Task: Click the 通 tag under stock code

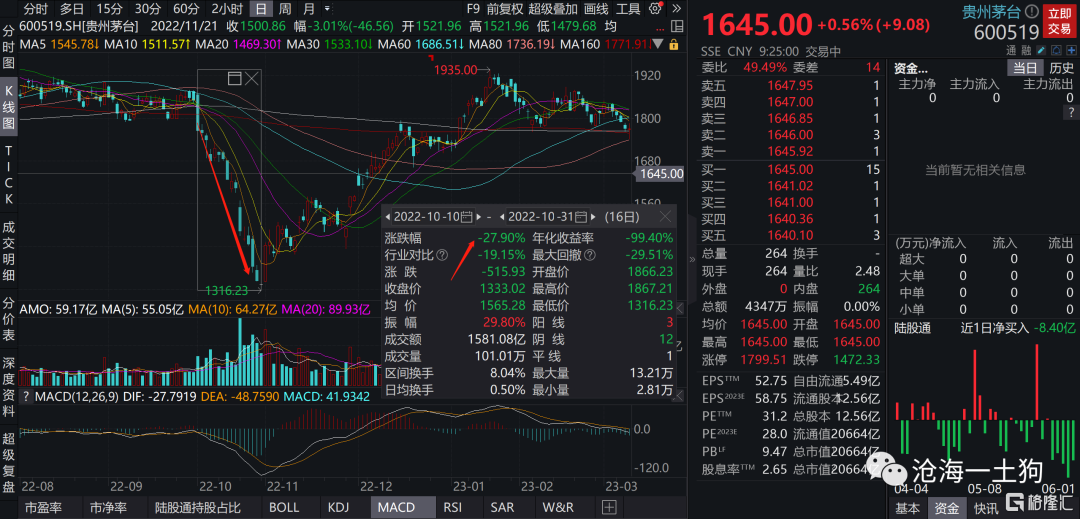Action: point(1010,50)
